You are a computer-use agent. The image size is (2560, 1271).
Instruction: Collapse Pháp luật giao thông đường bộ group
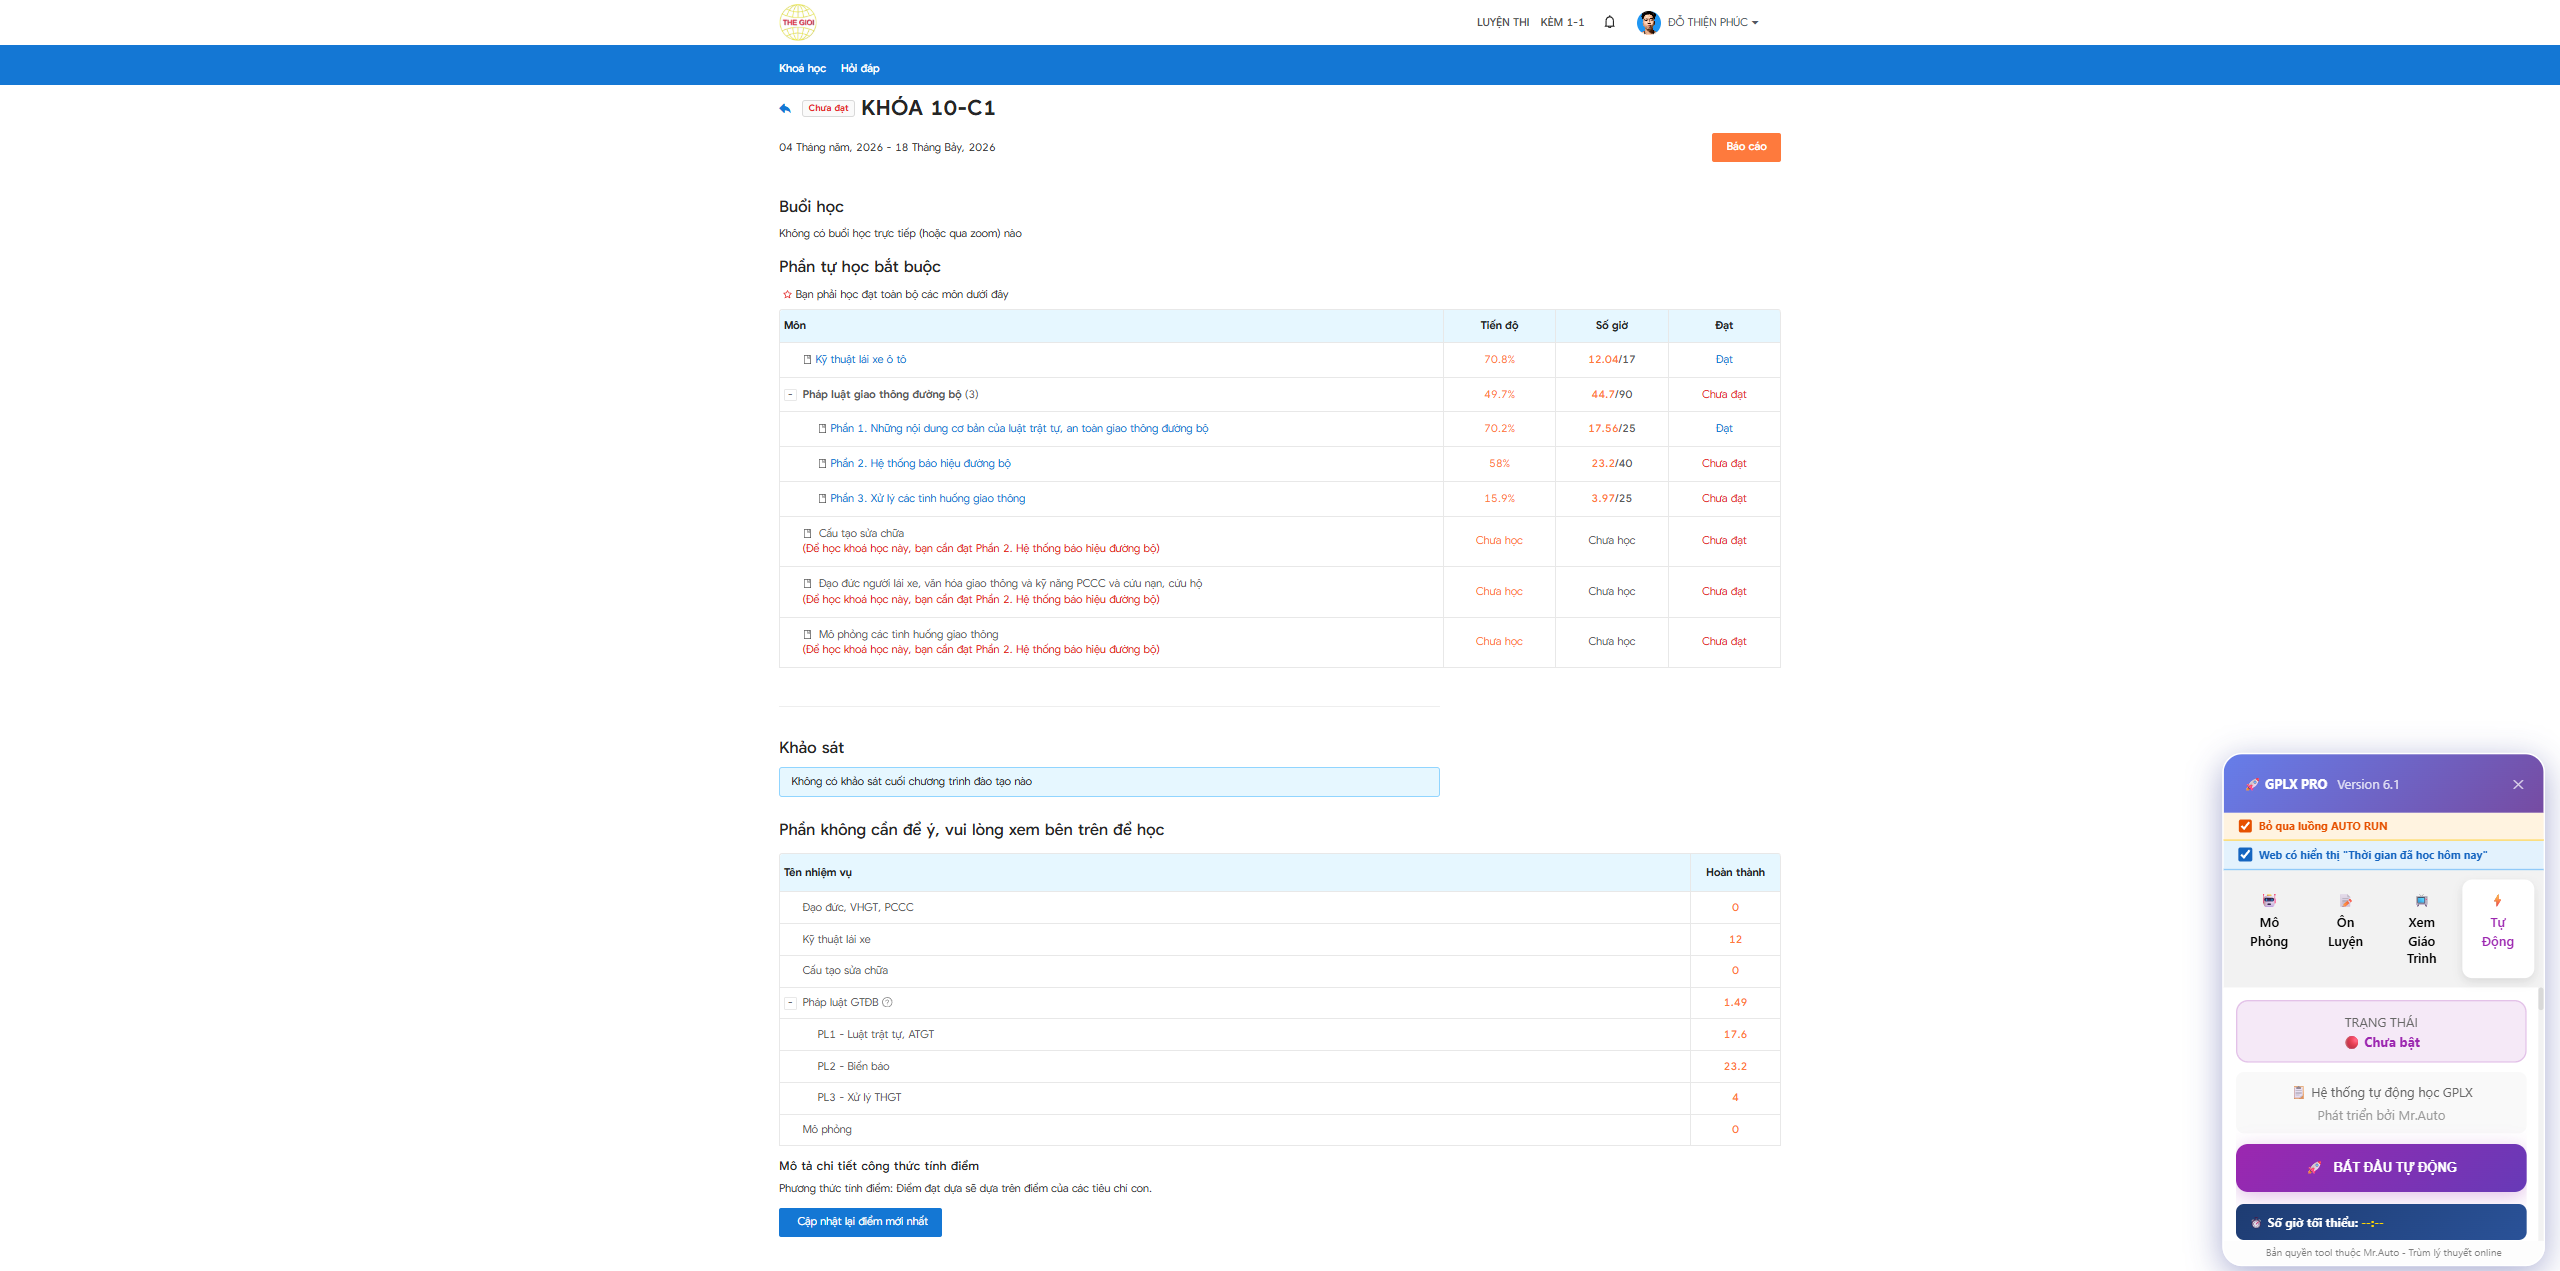(x=790, y=394)
